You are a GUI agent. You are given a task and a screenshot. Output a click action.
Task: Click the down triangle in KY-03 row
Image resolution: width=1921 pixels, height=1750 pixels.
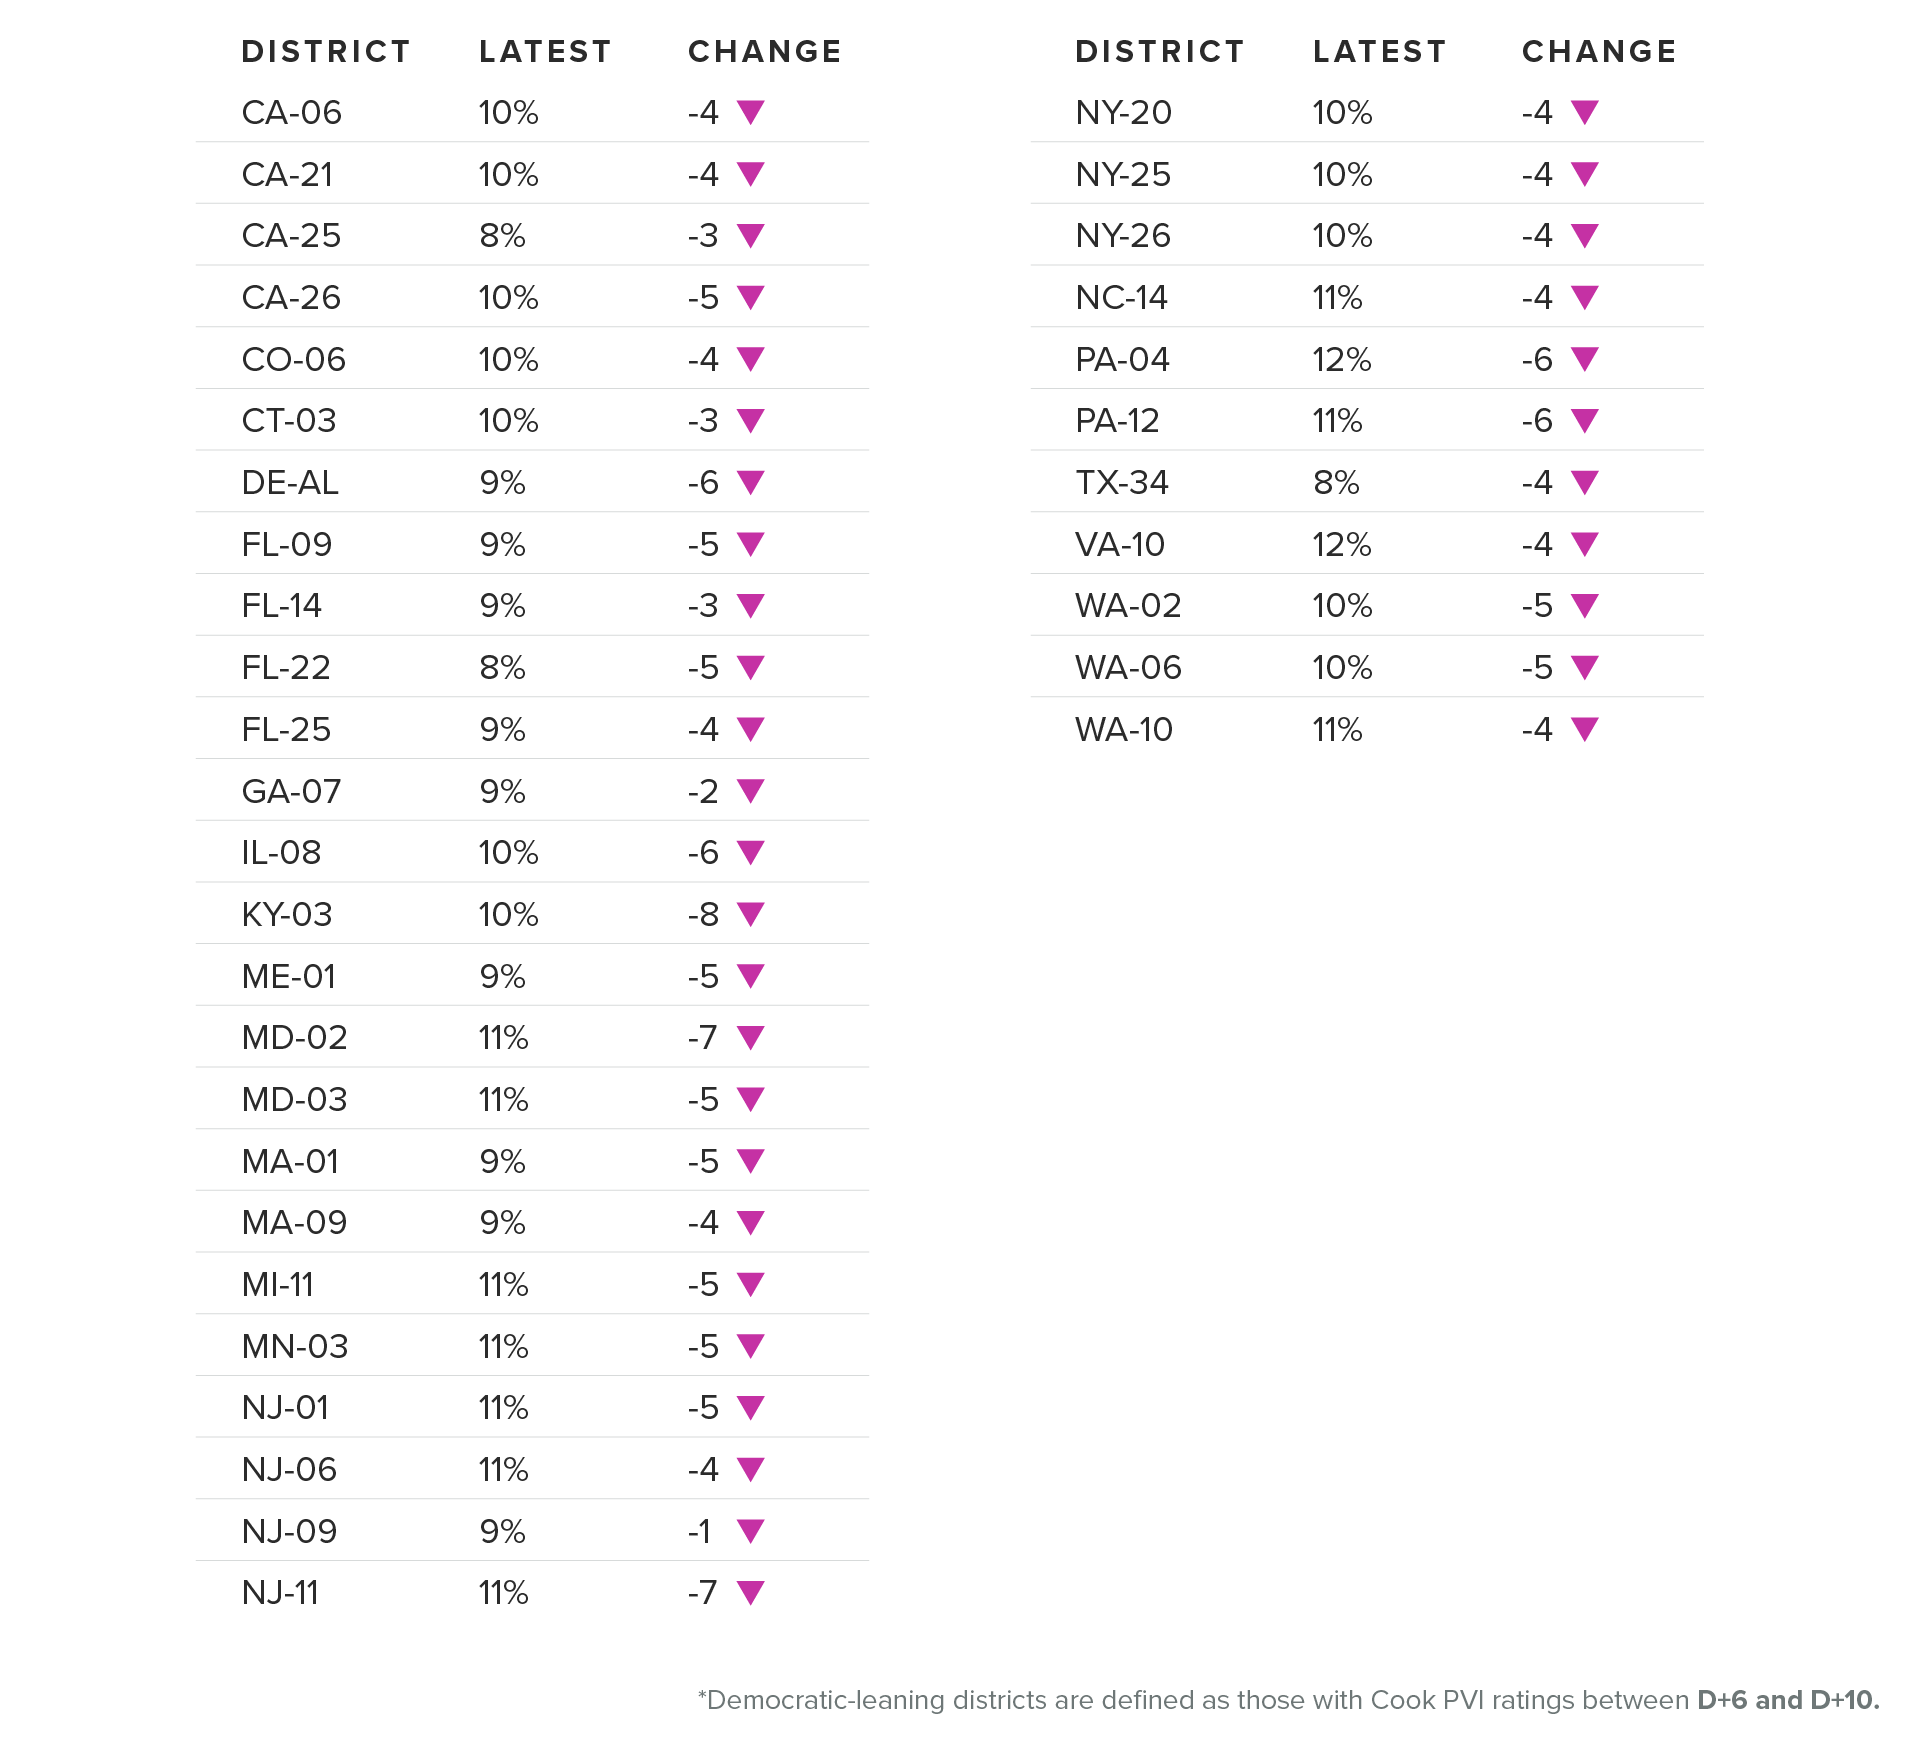[750, 914]
